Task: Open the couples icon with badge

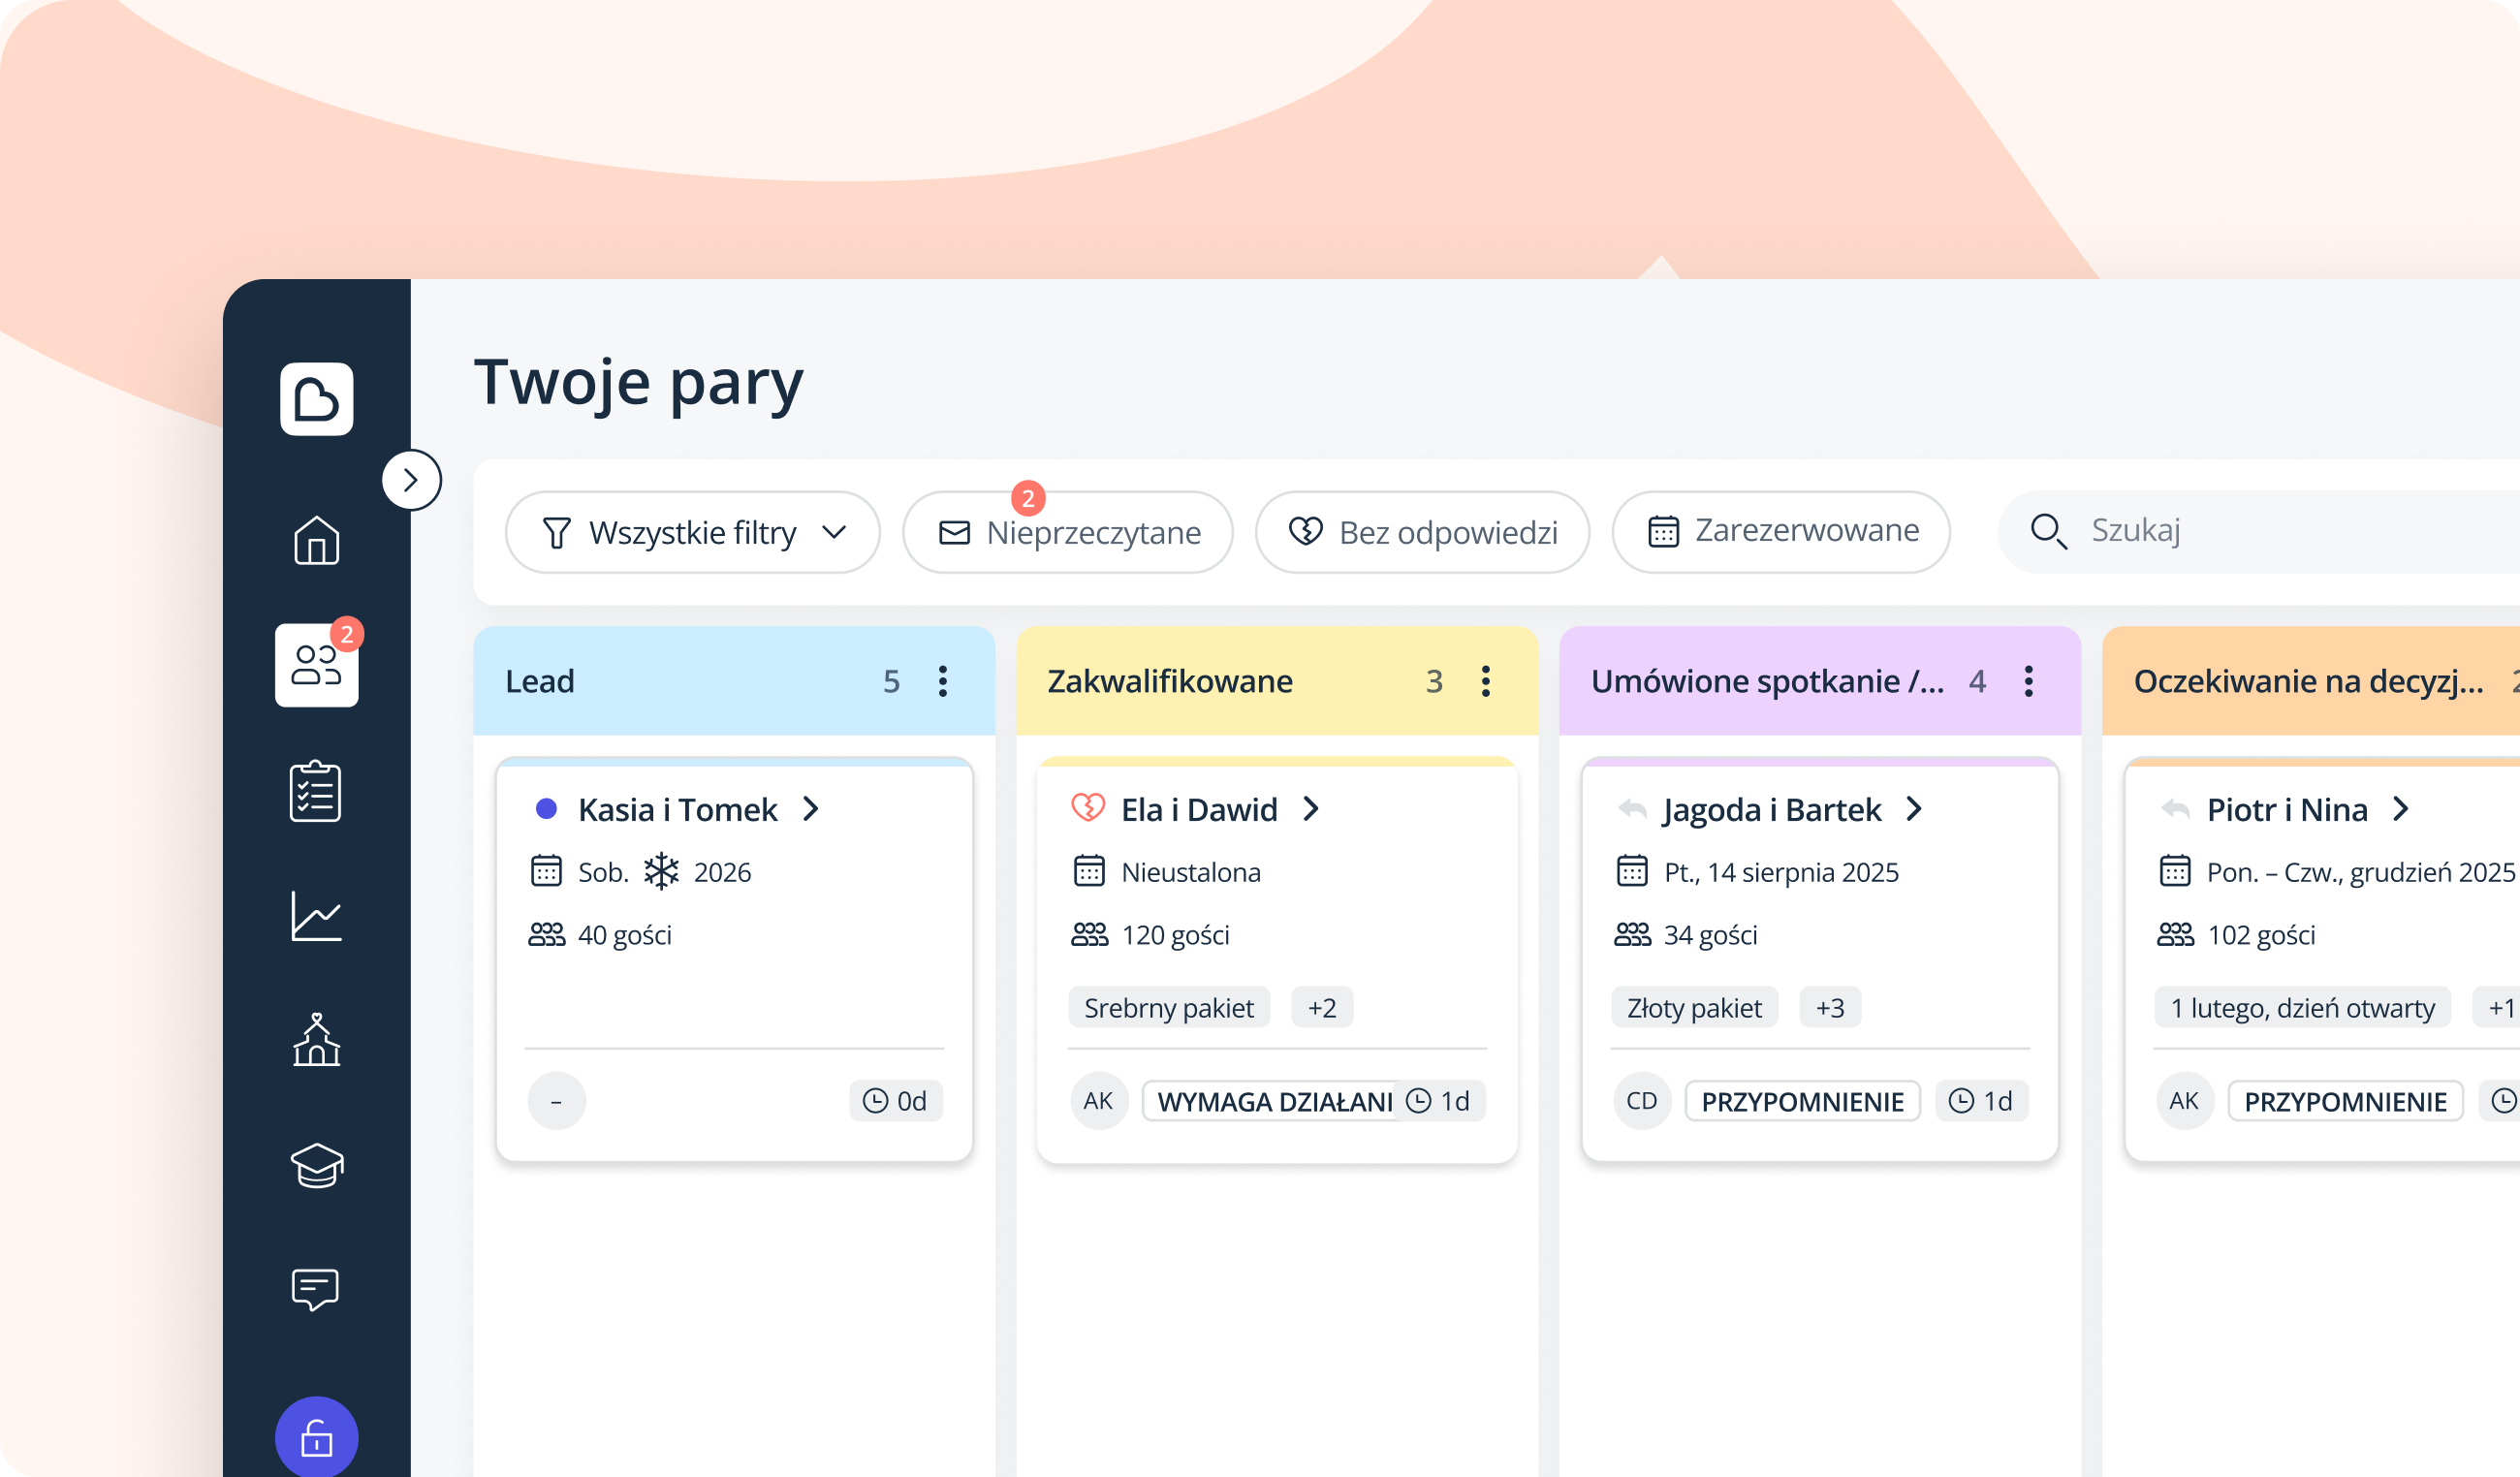Action: [x=316, y=665]
